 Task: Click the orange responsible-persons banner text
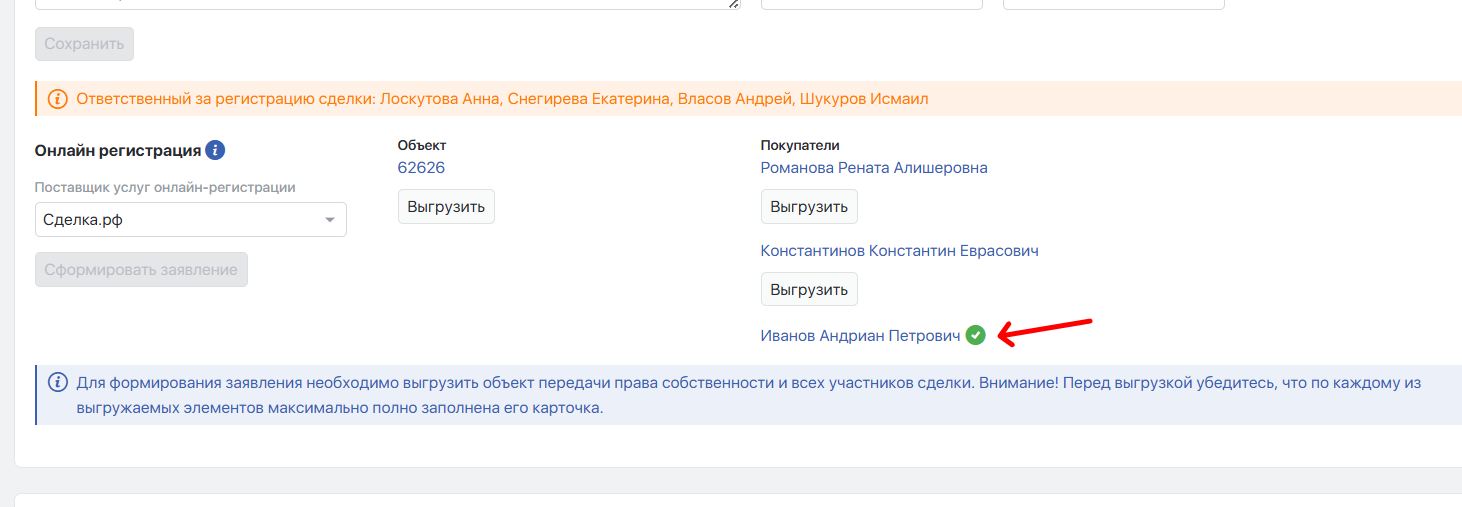pyautogui.click(x=502, y=99)
